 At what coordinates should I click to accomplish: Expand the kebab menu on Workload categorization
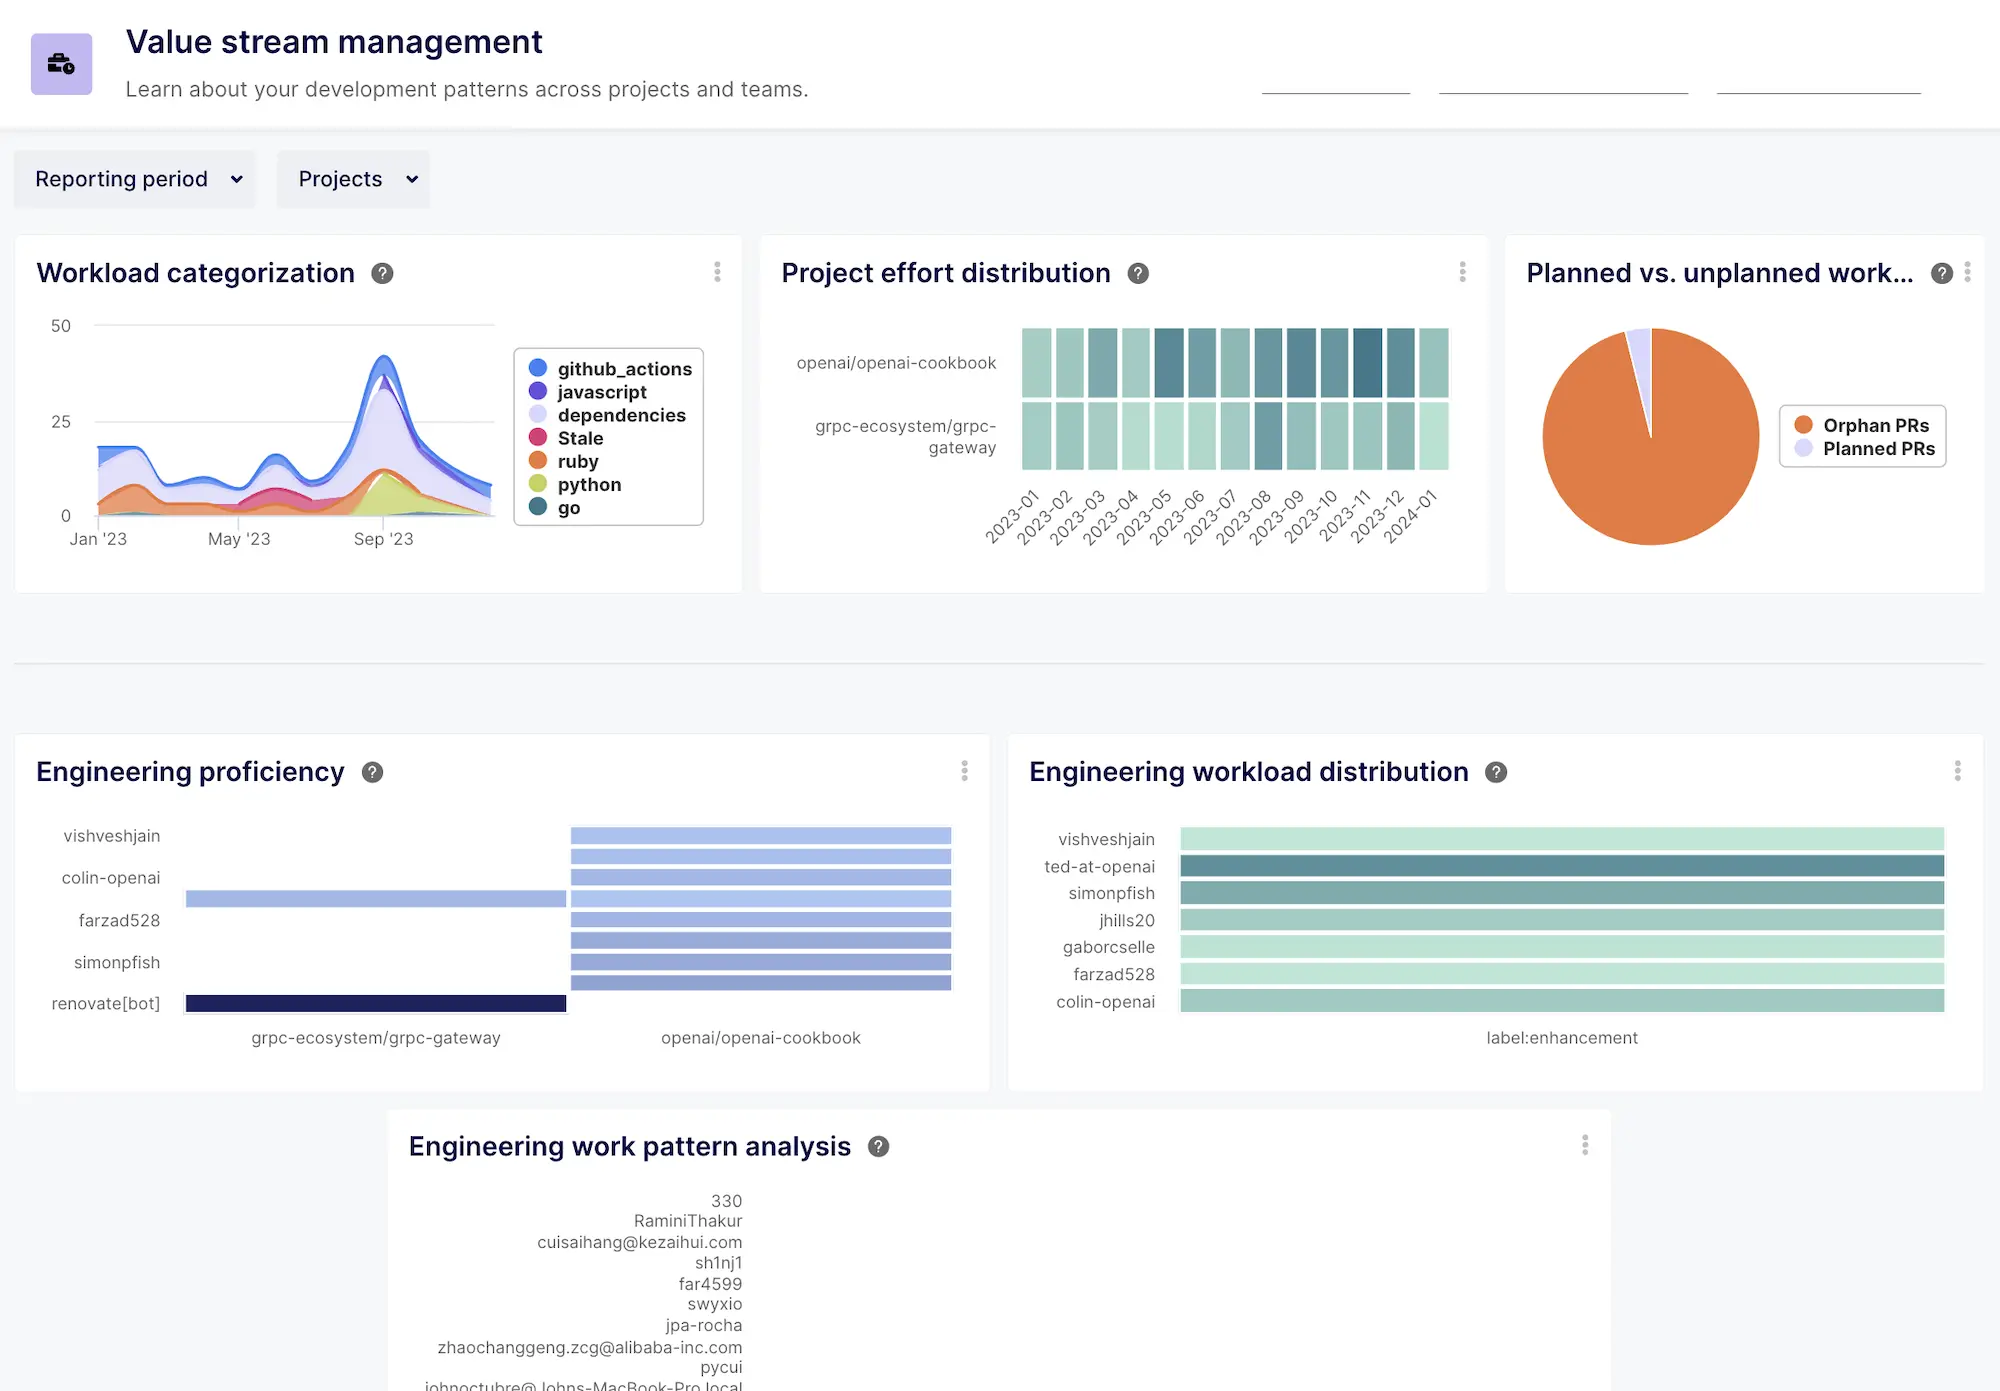pos(717,272)
